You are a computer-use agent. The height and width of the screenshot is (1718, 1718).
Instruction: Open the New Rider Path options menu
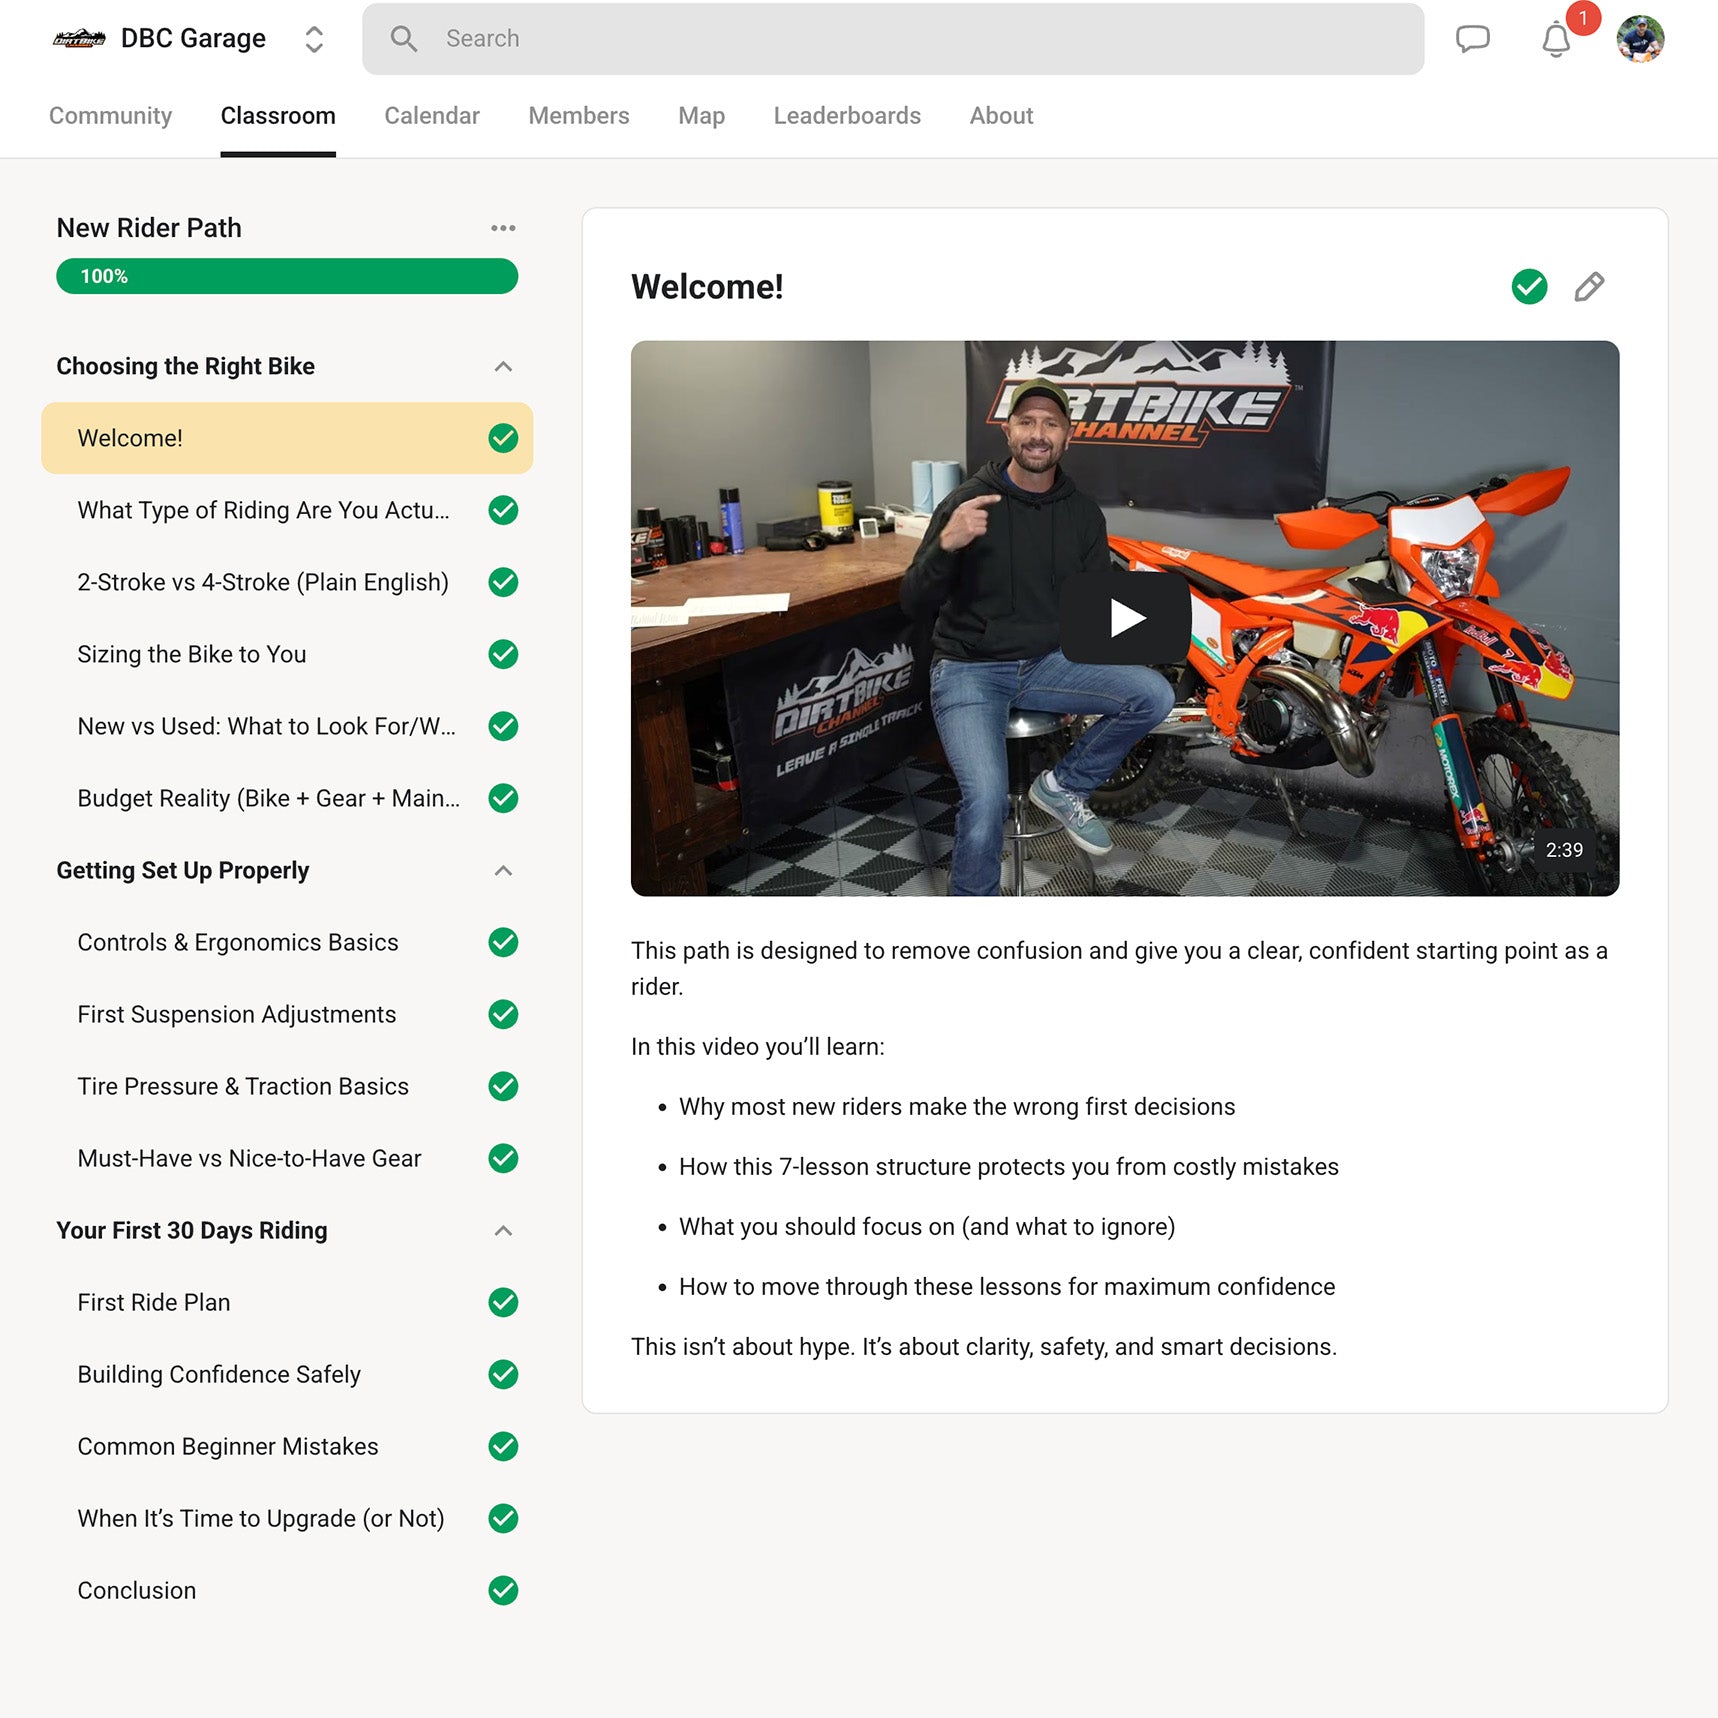(x=503, y=228)
